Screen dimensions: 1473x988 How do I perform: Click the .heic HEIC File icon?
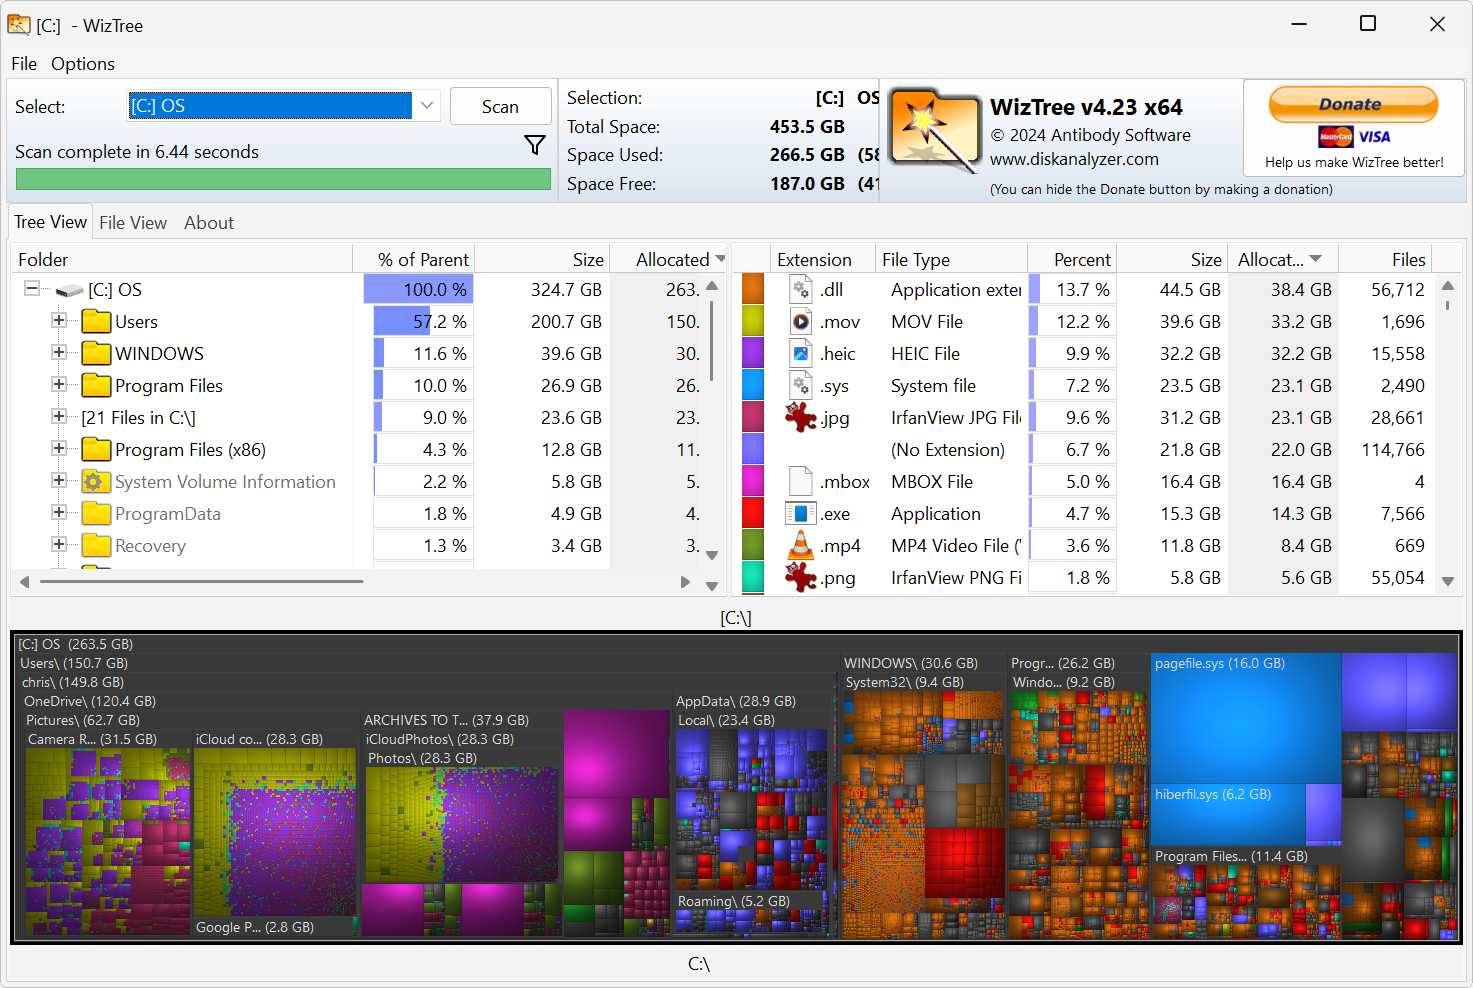click(x=800, y=353)
